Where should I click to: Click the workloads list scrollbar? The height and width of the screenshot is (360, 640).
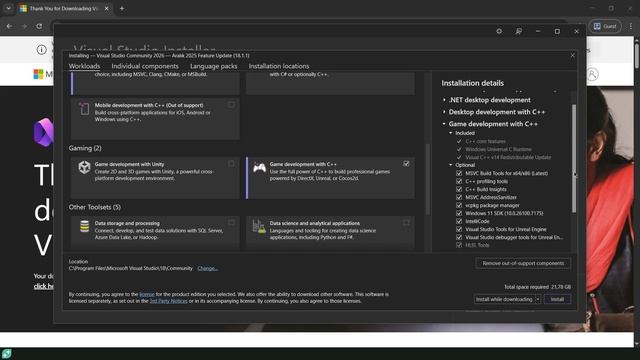point(428,179)
